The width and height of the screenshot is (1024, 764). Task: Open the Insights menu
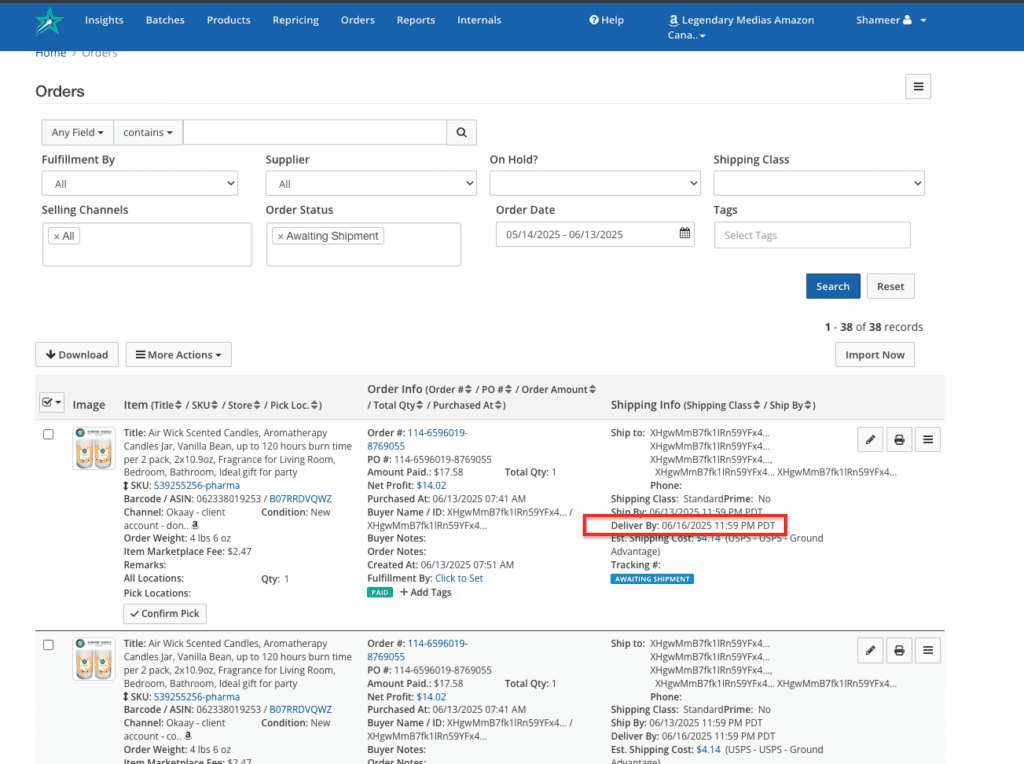pyautogui.click(x=104, y=20)
